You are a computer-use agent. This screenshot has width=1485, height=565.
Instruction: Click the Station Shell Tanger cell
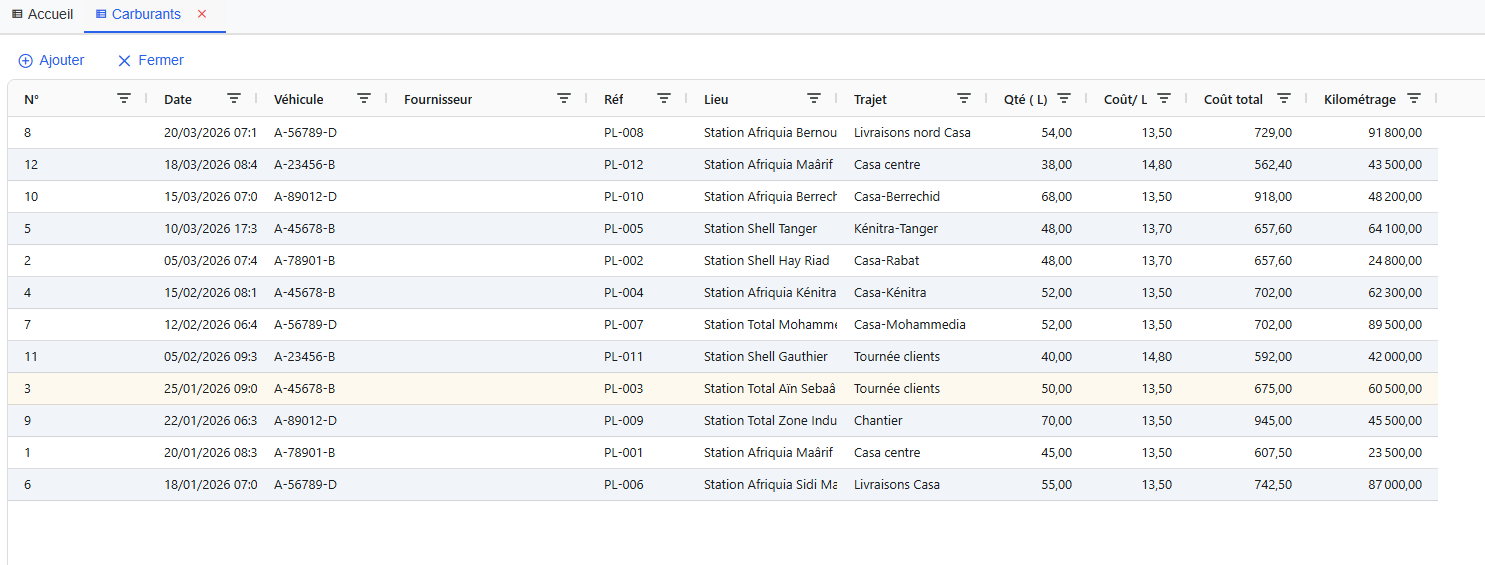(x=760, y=229)
